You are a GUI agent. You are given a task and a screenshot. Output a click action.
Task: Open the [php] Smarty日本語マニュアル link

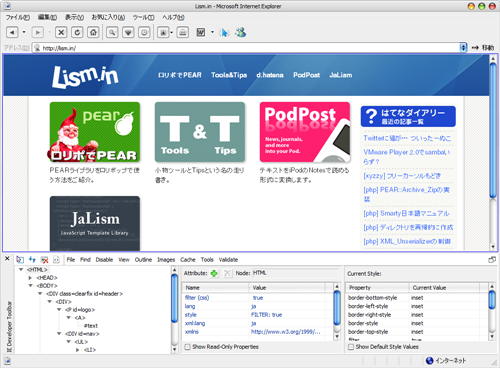406,213
